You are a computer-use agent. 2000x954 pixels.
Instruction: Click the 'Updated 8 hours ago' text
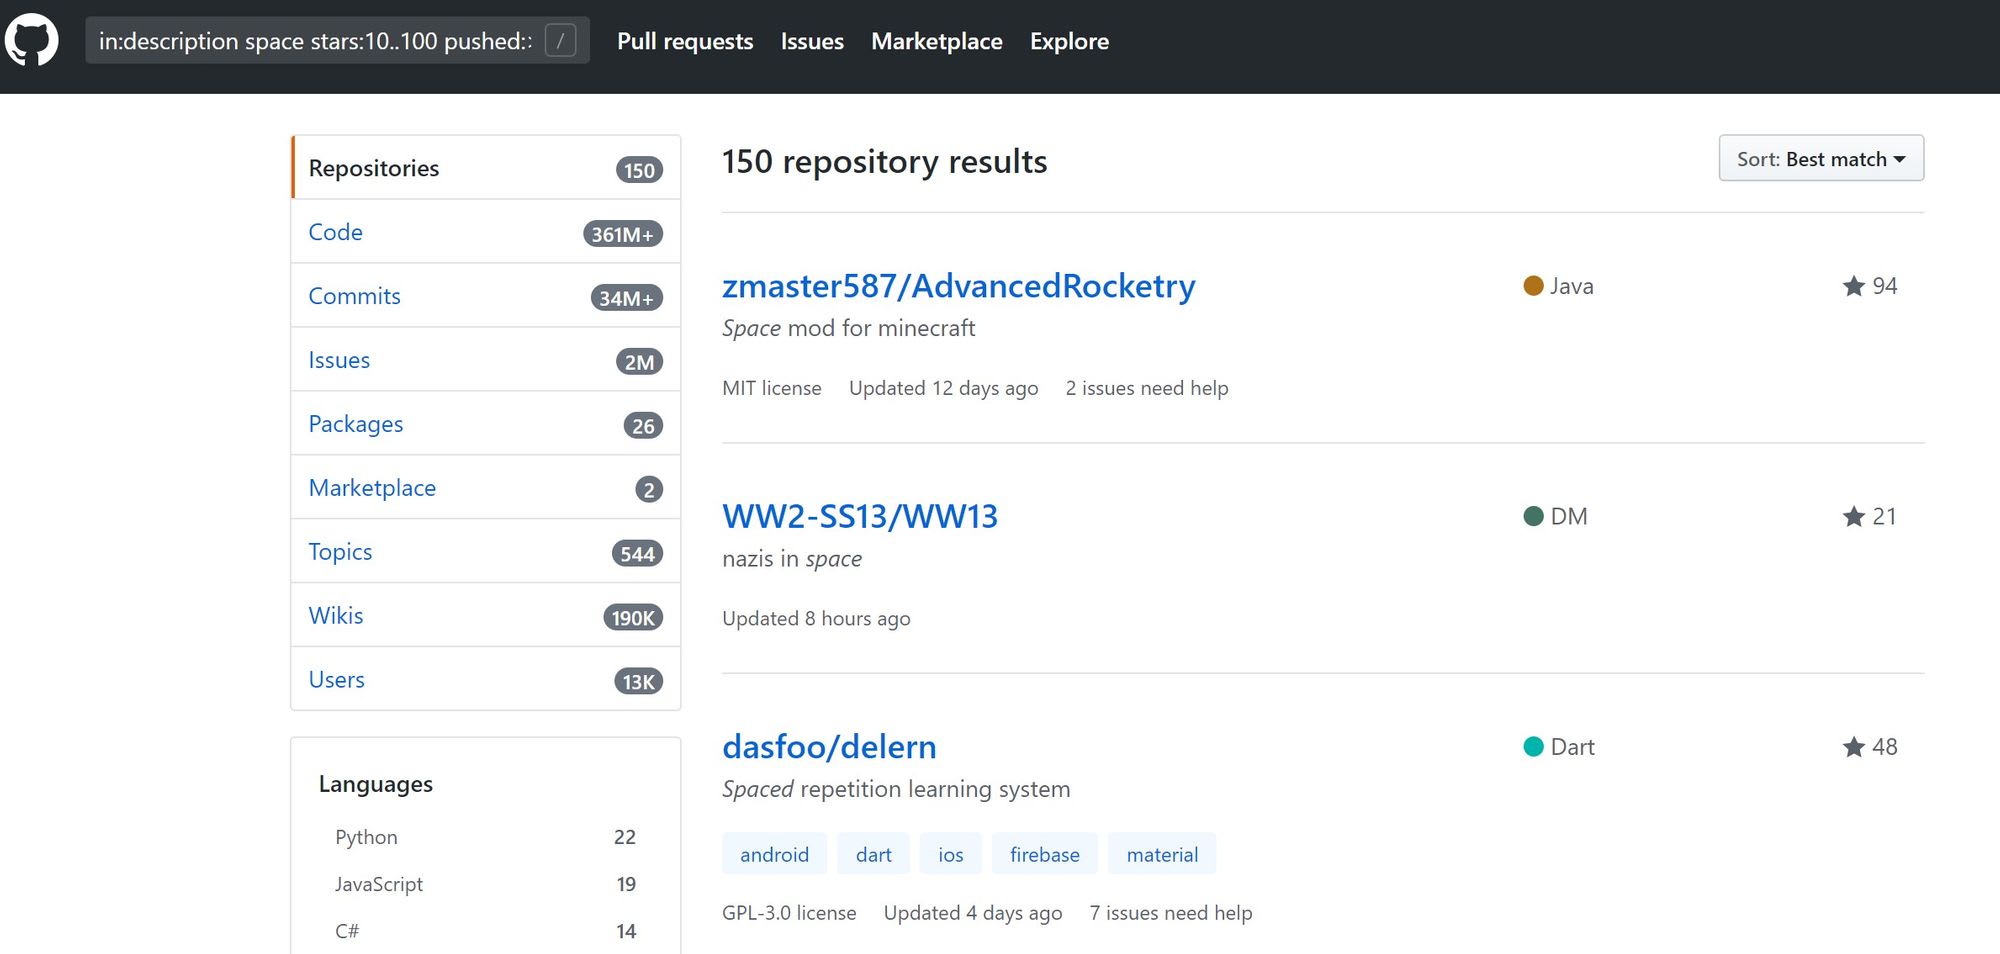click(816, 618)
